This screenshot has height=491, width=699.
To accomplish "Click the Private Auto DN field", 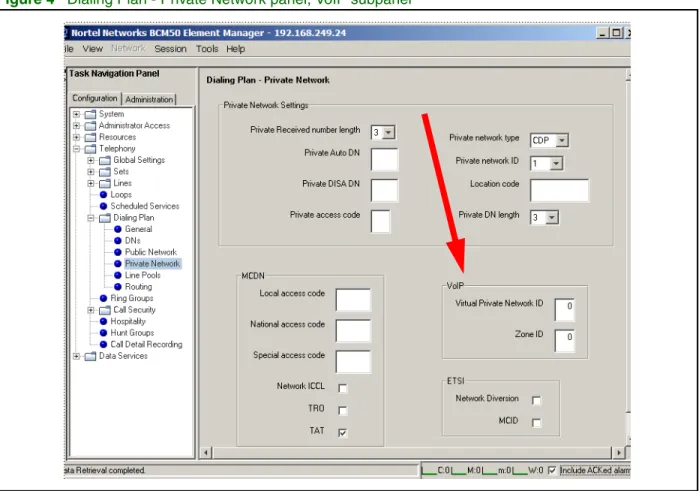I will (384, 160).
